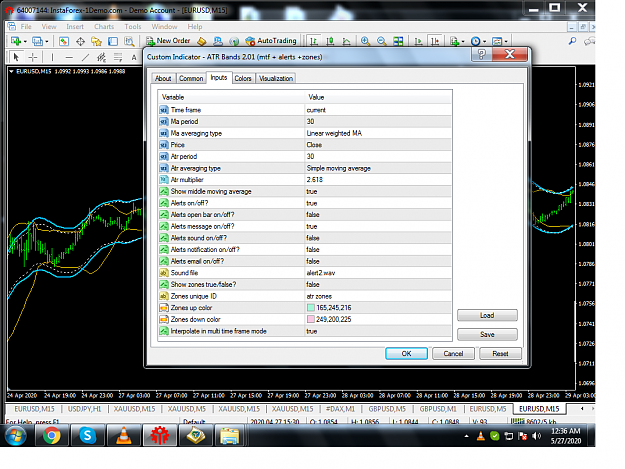625x469 pixels.
Task: Open Chrome from the Windows taskbar
Action: 51,435
